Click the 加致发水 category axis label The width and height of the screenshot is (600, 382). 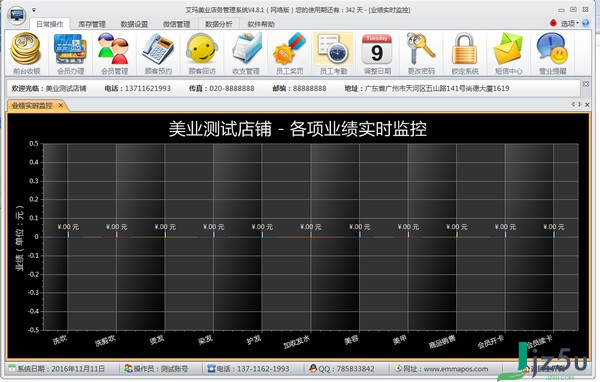point(297,341)
